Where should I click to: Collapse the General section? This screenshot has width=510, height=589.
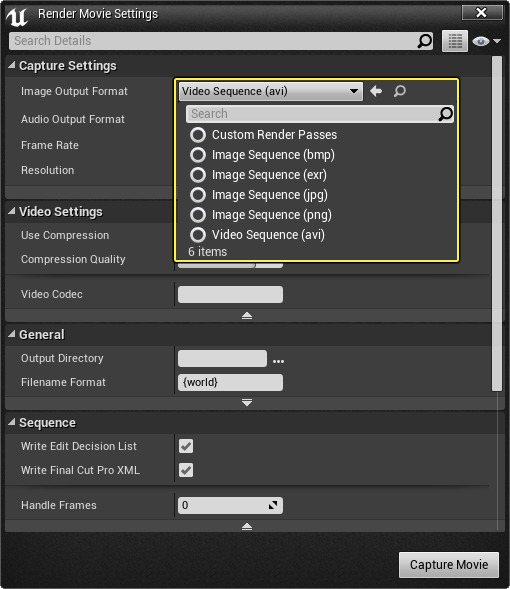click(x=12, y=334)
